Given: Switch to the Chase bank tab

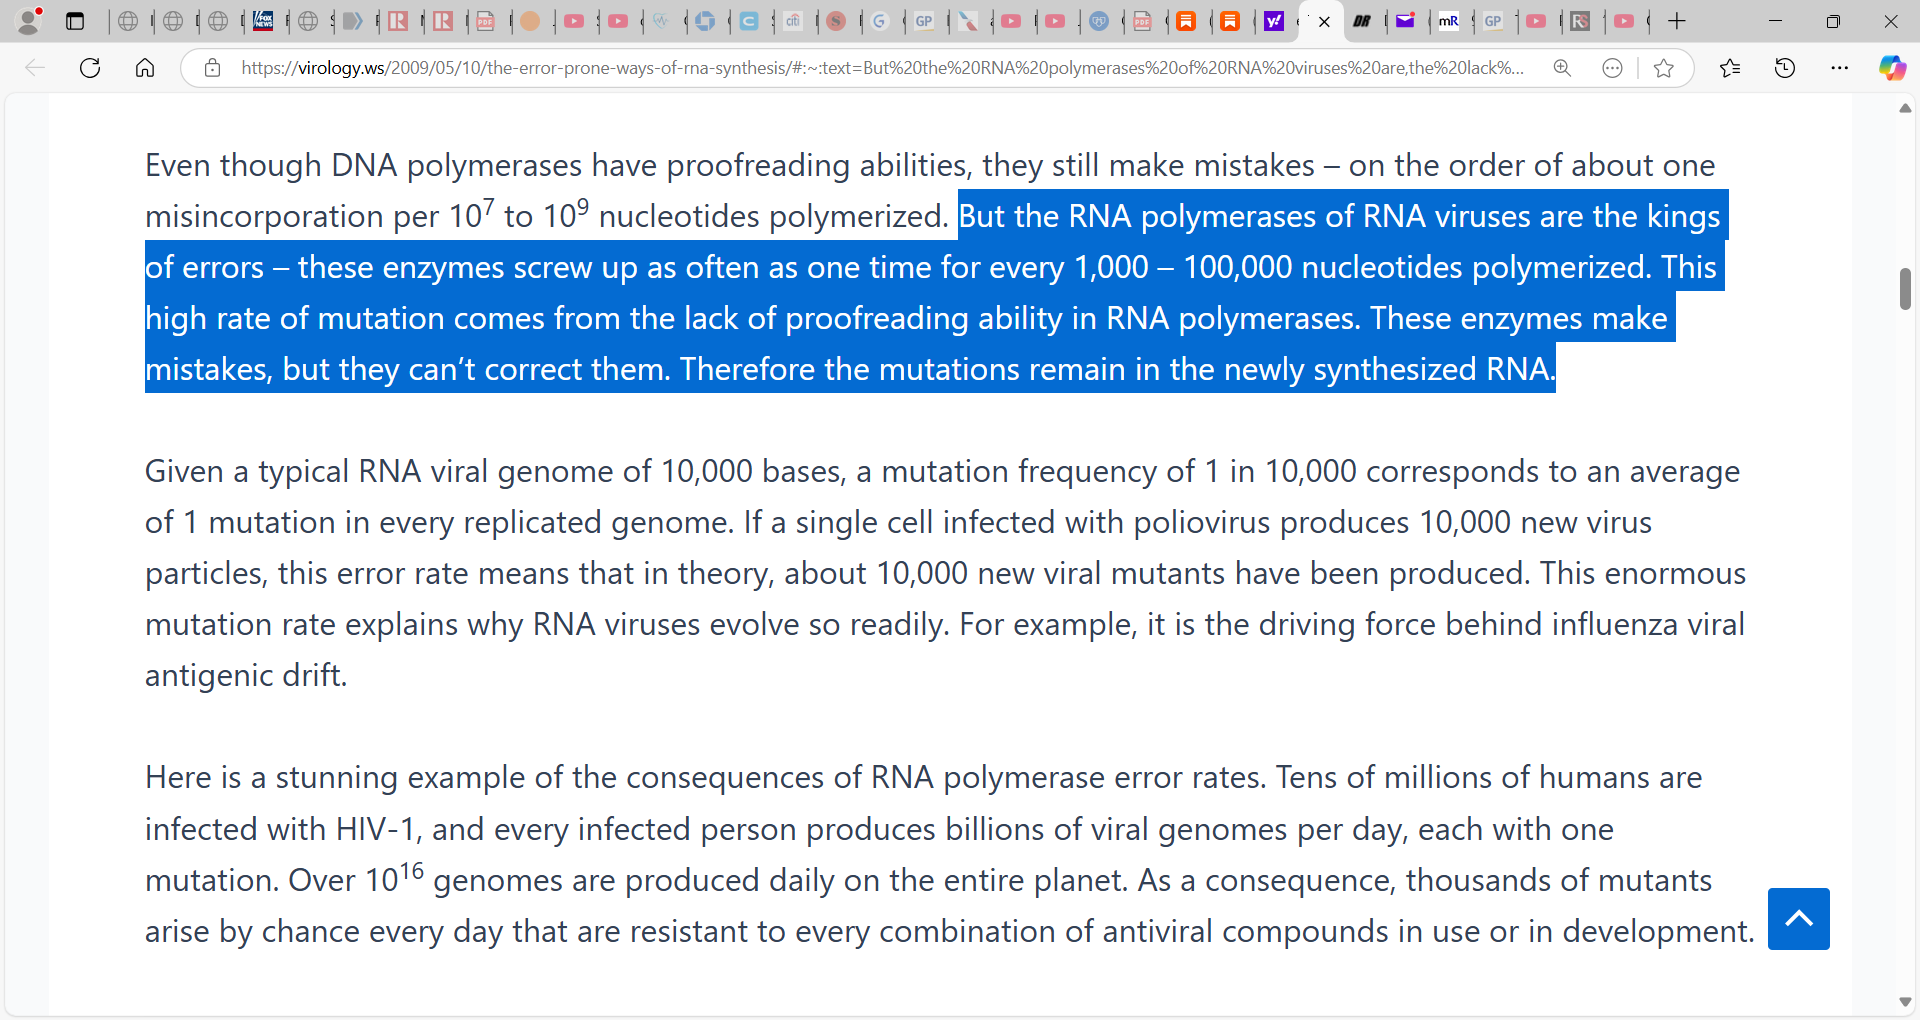Looking at the screenshot, I should 705,21.
